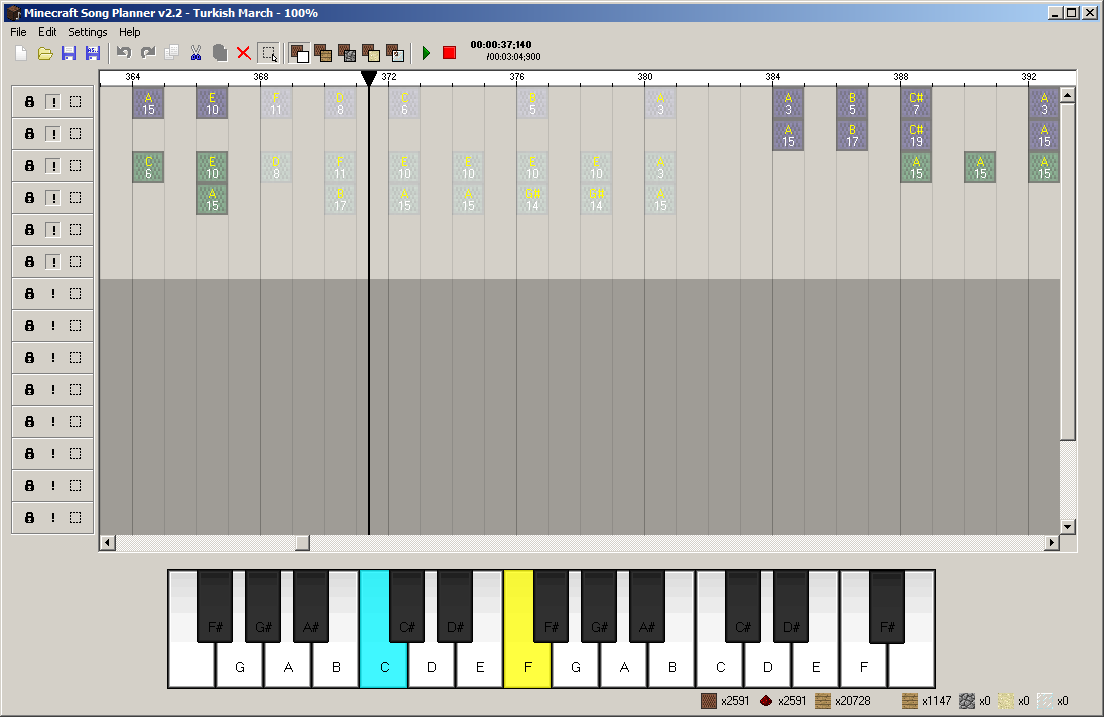Image resolution: width=1104 pixels, height=717 pixels.
Task: Click ruler tick labeled 376
Action: tap(517, 77)
